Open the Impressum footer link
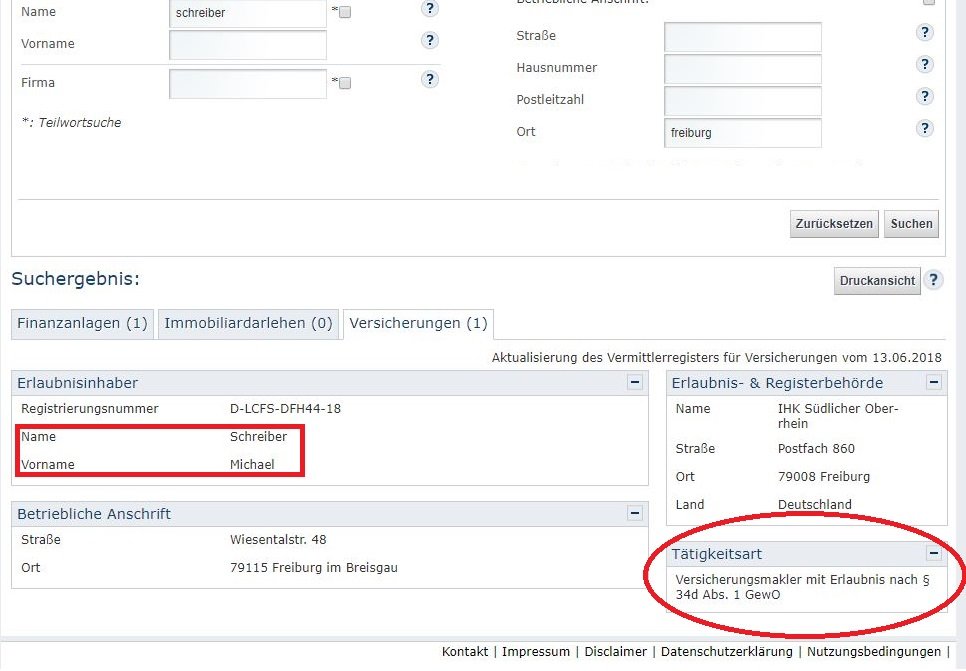The image size is (966, 671). coord(536,651)
